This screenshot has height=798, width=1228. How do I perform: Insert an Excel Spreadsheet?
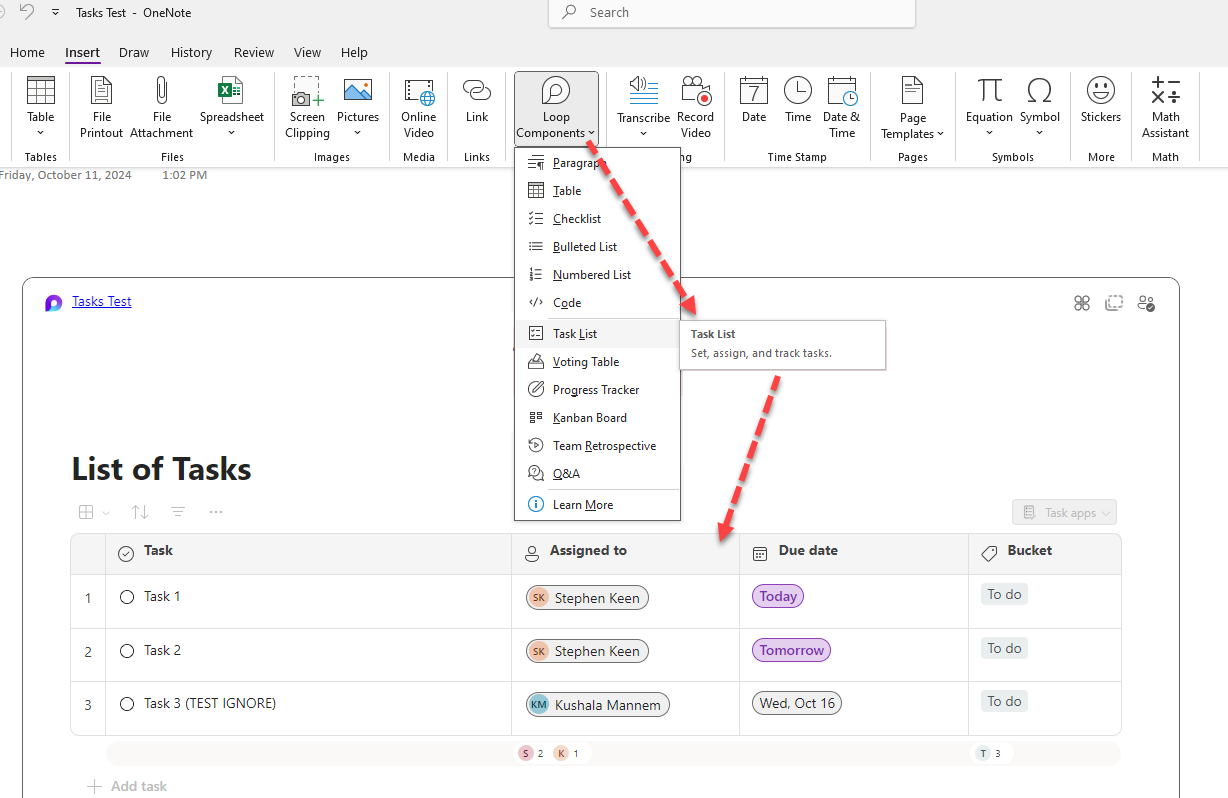point(231,107)
